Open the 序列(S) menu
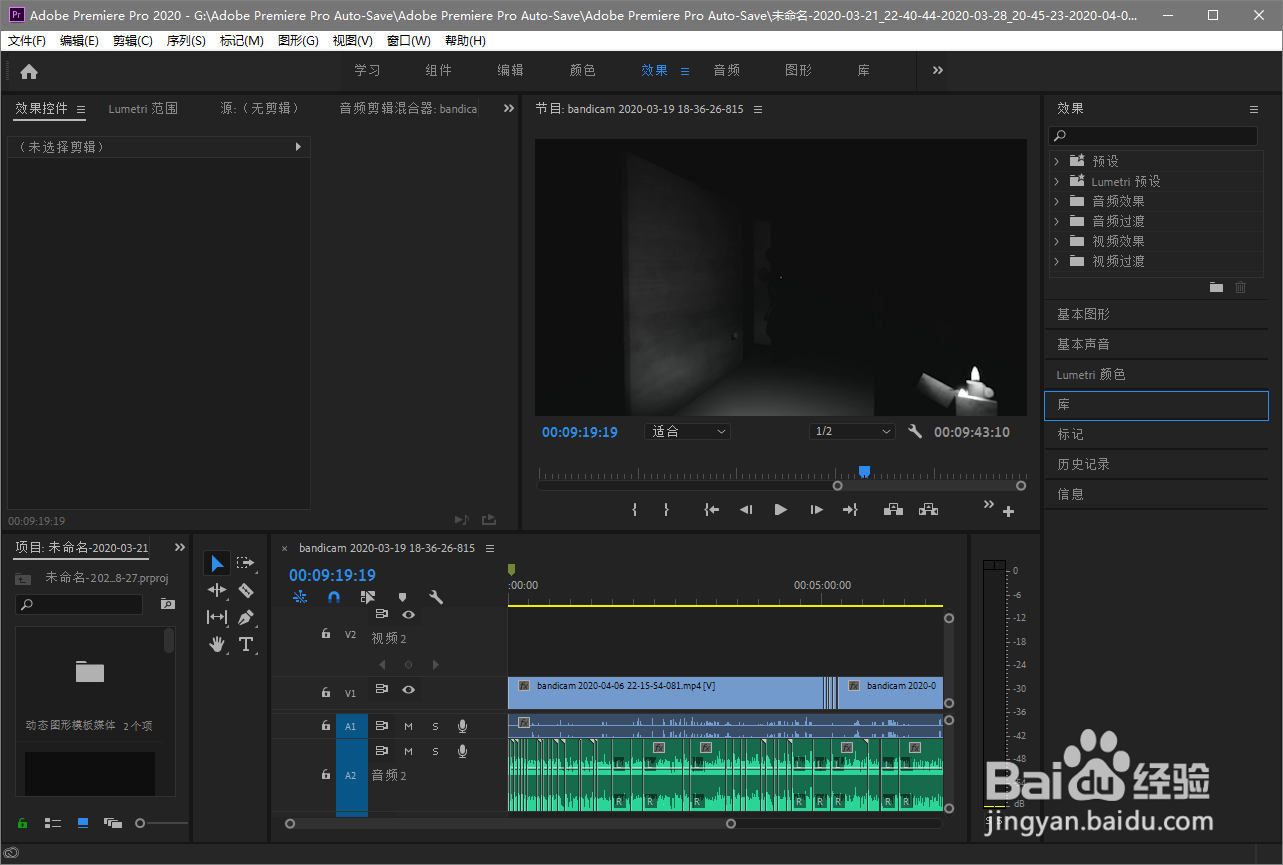This screenshot has width=1283, height=865. tap(186, 41)
